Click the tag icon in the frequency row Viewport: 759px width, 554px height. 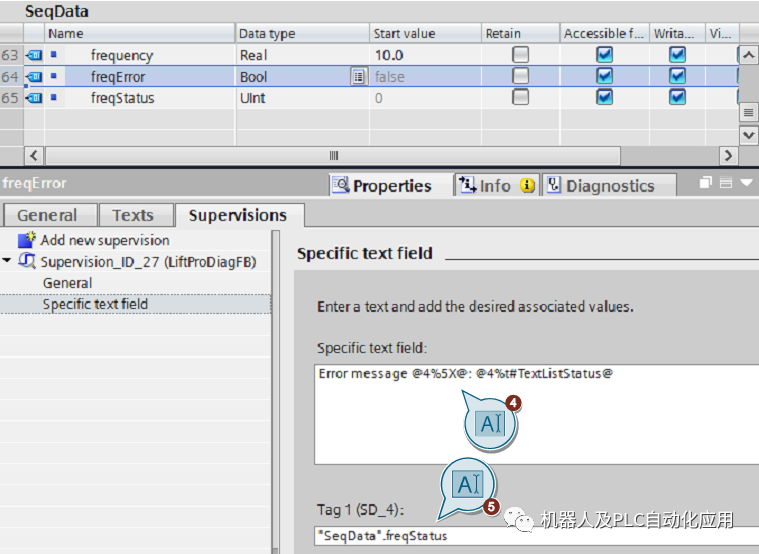point(34,55)
